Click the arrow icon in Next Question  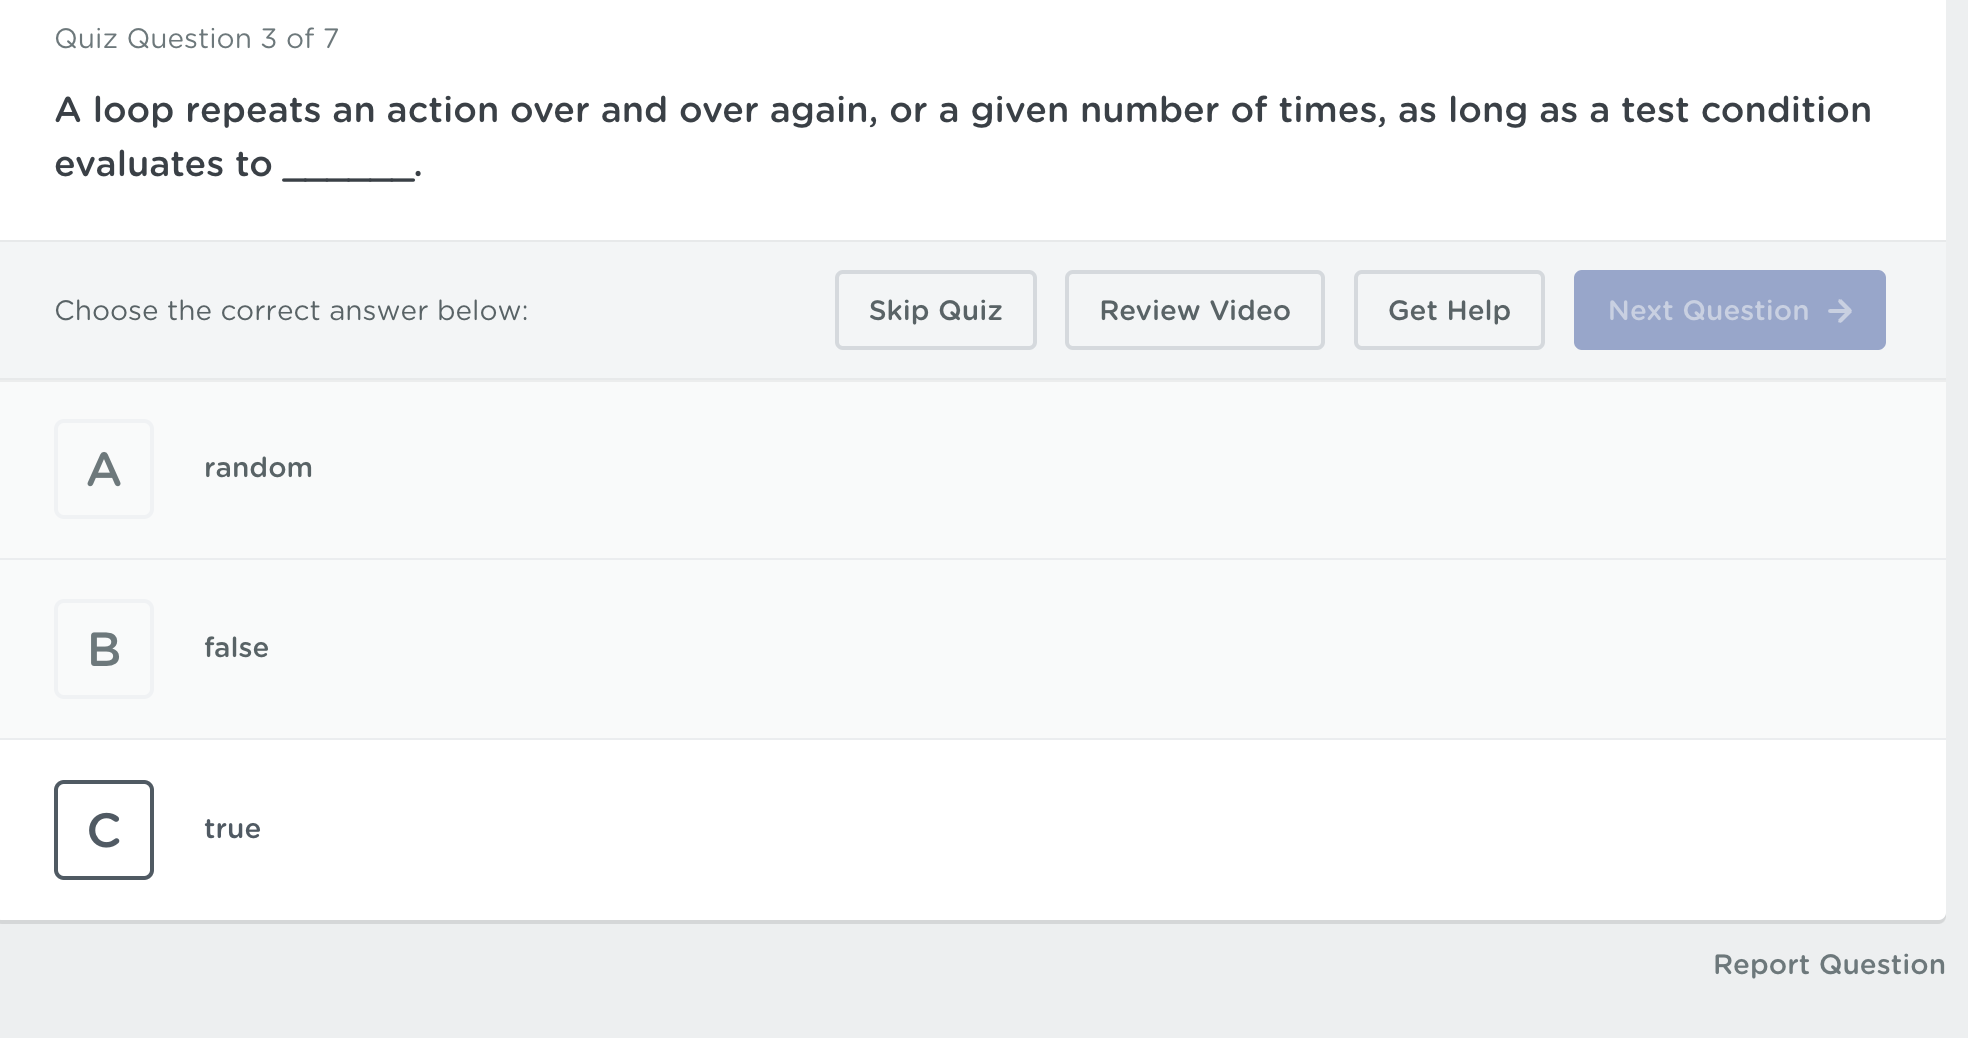(x=1839, y=311)
